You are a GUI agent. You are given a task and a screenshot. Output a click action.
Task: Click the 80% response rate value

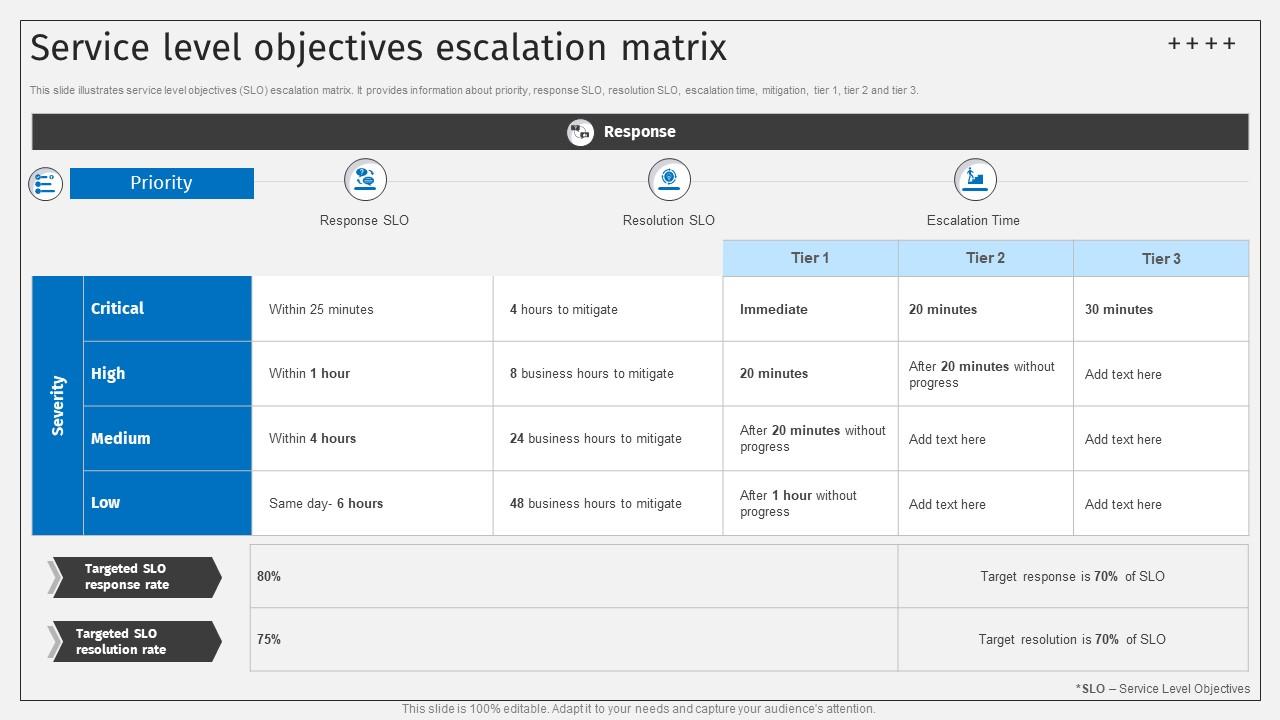tap(268, 576)
